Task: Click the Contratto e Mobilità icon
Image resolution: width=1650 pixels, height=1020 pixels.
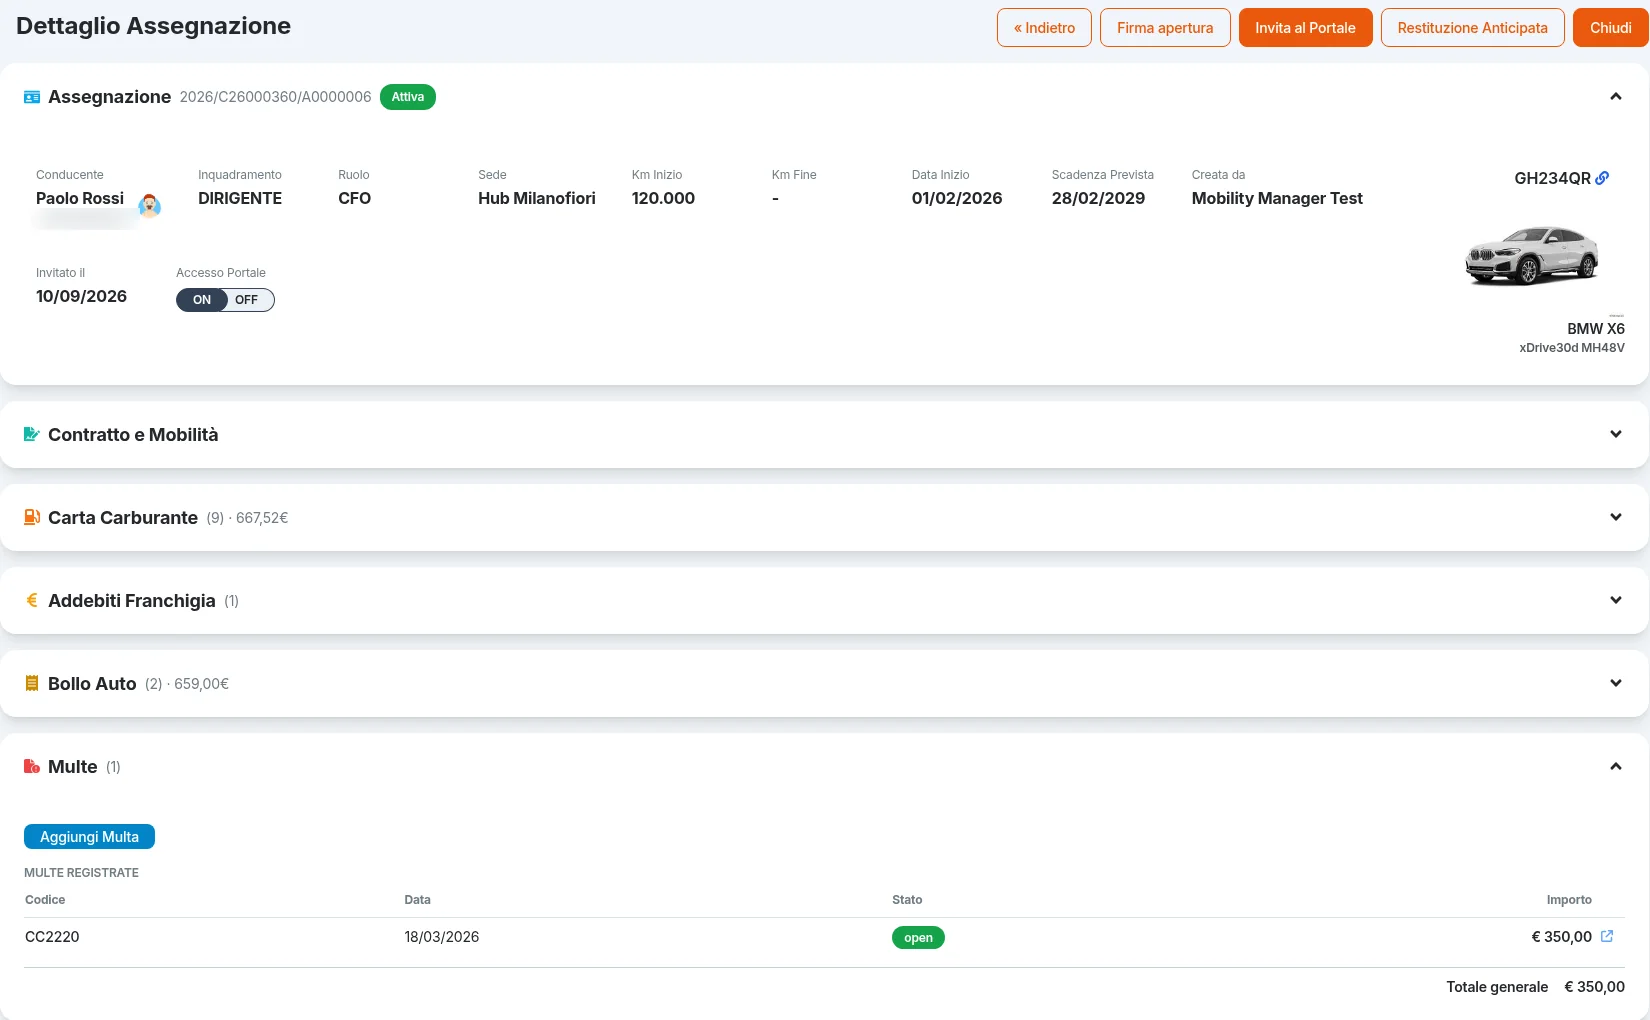Action: pyautogui.click(x=32, y=434)
